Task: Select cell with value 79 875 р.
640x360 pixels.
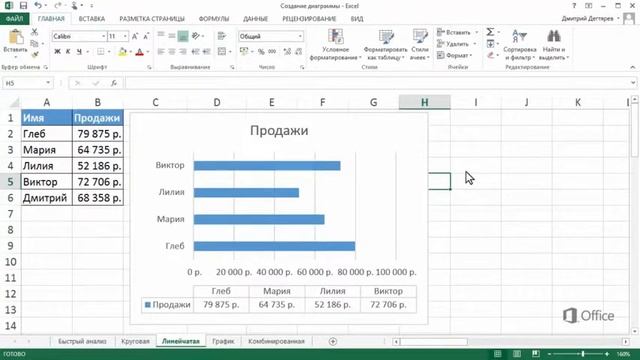Action: [98, 134]
